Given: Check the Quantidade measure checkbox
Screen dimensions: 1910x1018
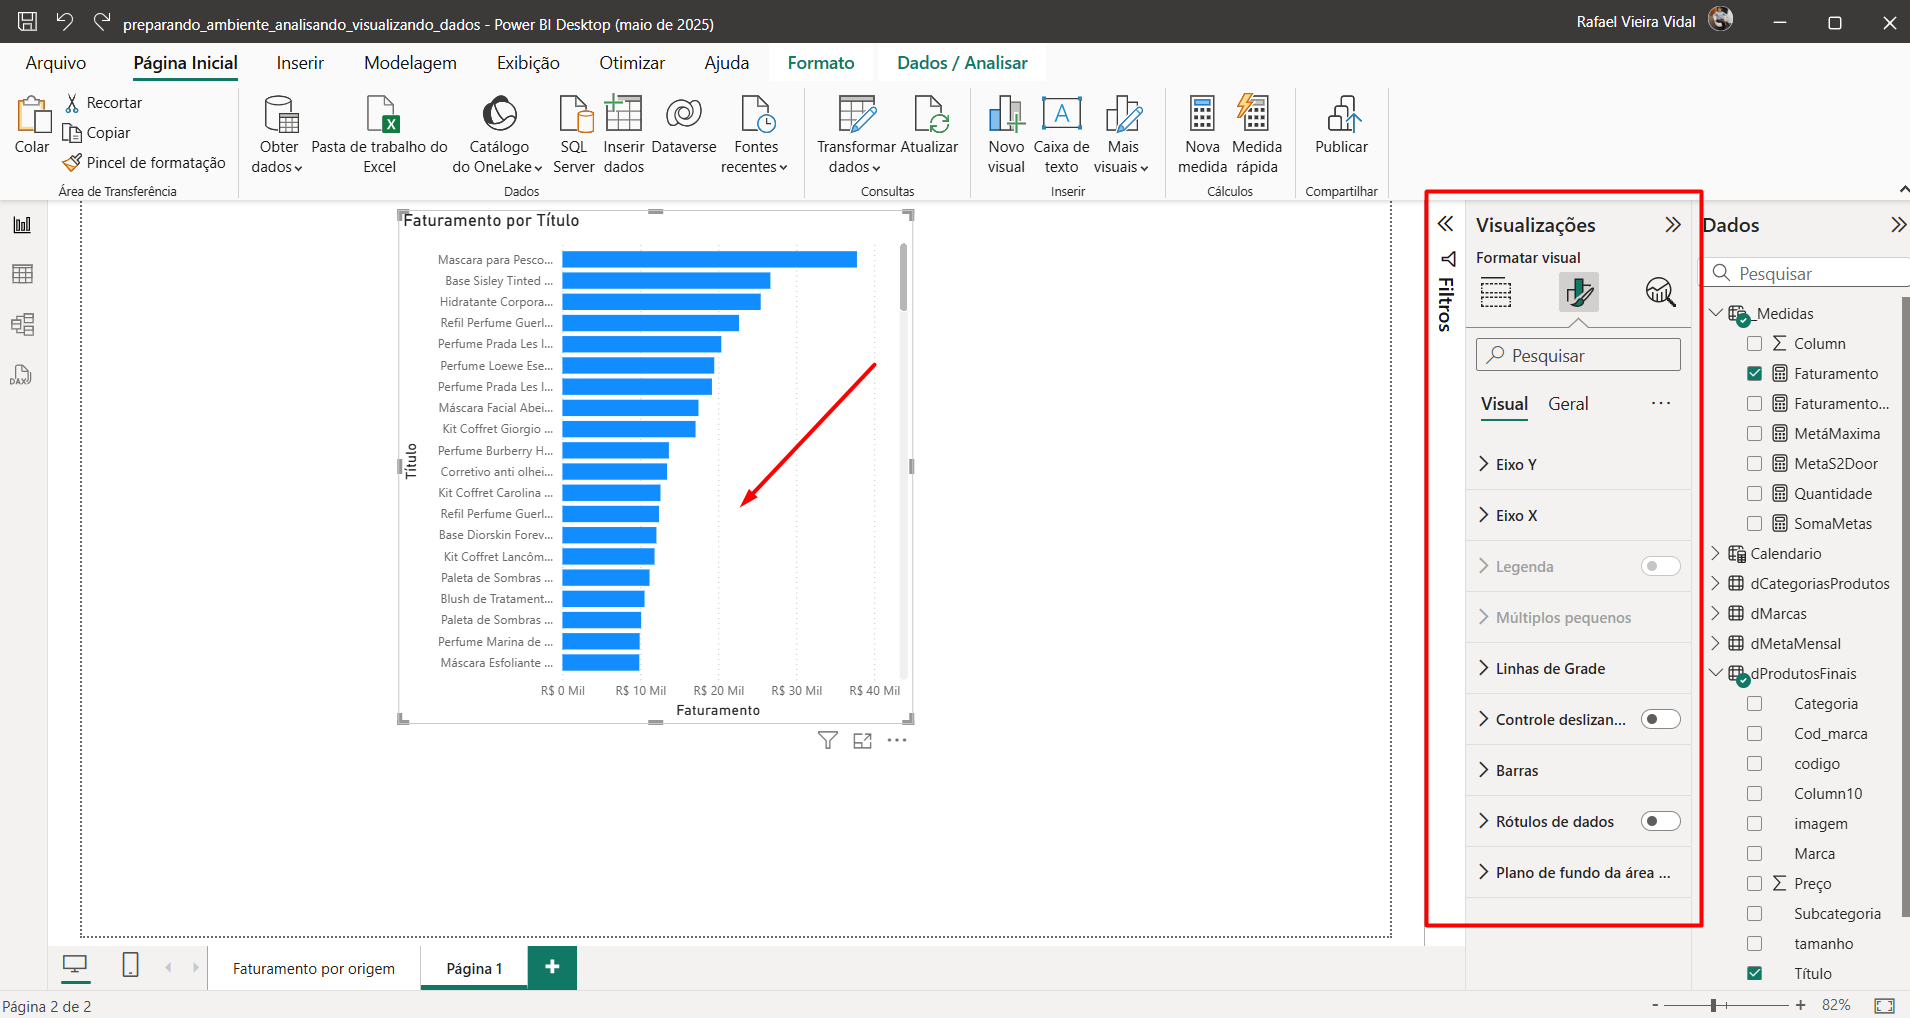Looking at the screenshot, I should (x=1754, y=494).
